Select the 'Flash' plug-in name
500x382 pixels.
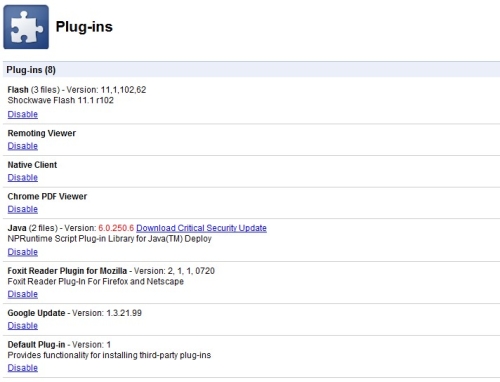pos(18,90)
